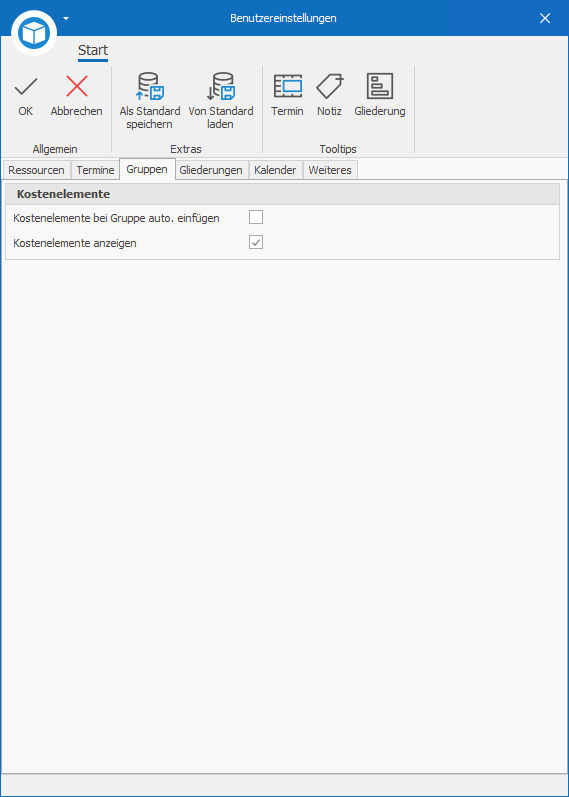Click the red Abbrechen cancel icon
Screen dimensions: 569x797
77,86
